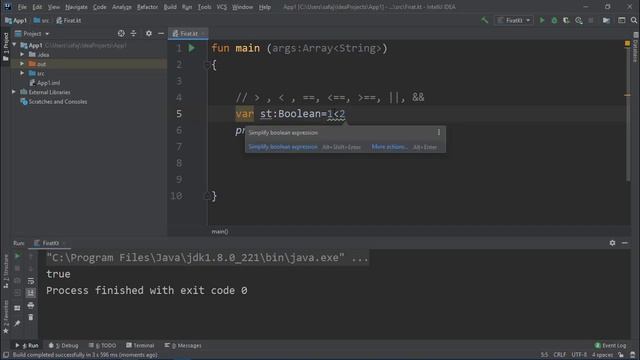Click More actions link in popup
The width and height of the screenshot is (640, 360).
pyautogui.click(x=390, y=147)
